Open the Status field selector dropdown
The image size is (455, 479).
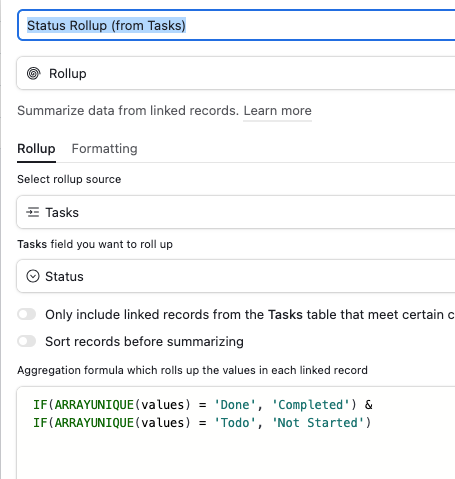coord(236,276)
